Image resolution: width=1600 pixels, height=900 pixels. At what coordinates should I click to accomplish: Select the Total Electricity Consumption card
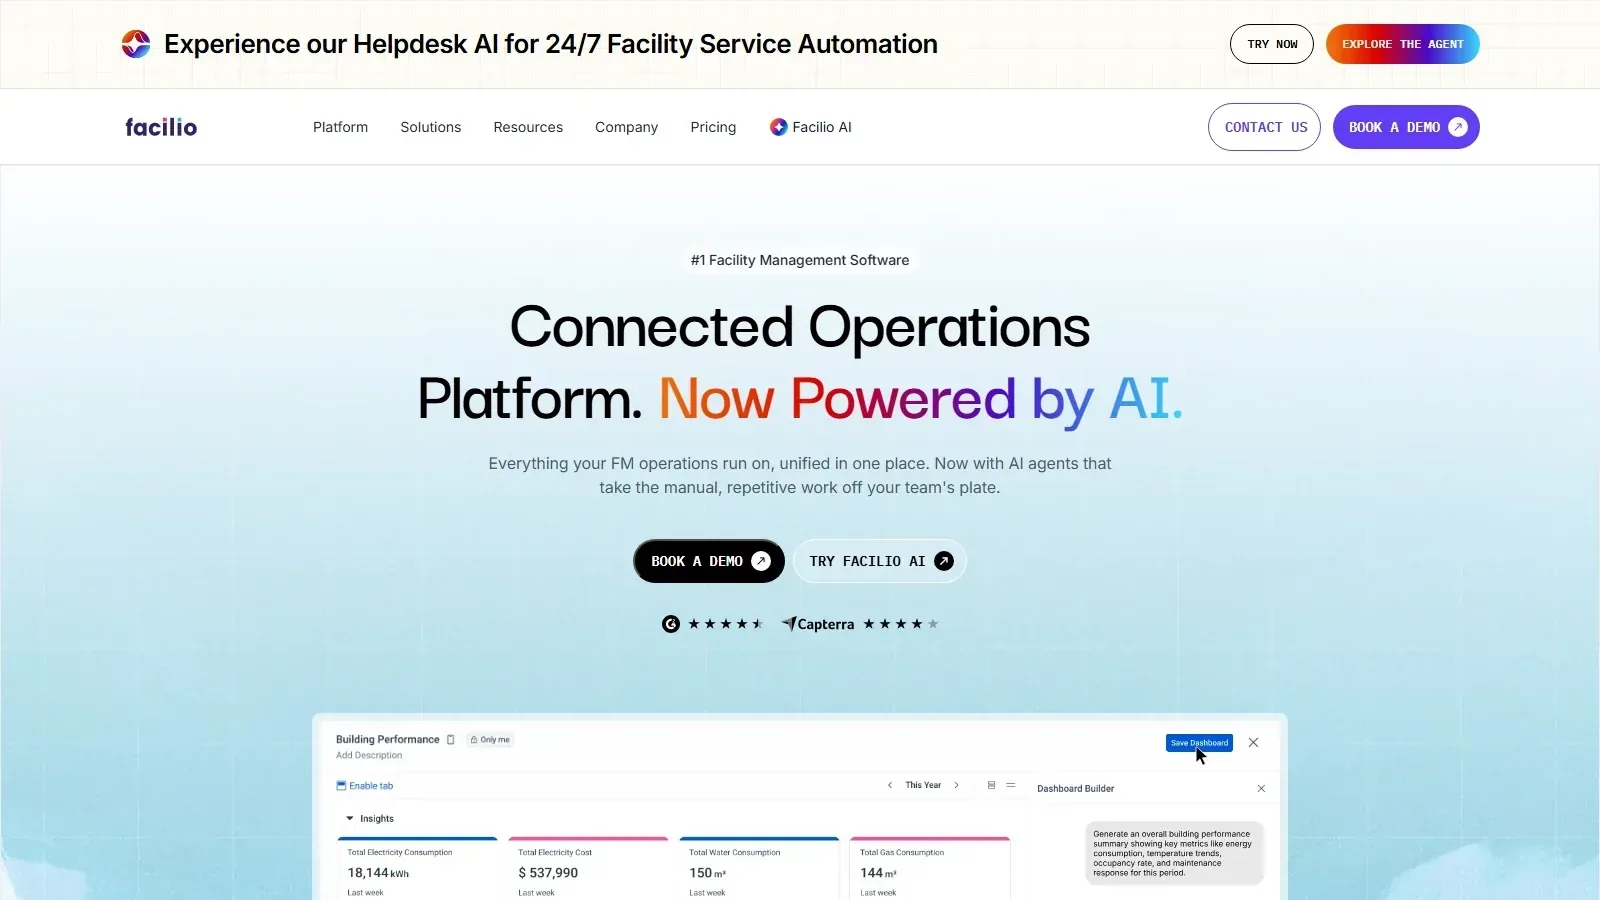417,868
